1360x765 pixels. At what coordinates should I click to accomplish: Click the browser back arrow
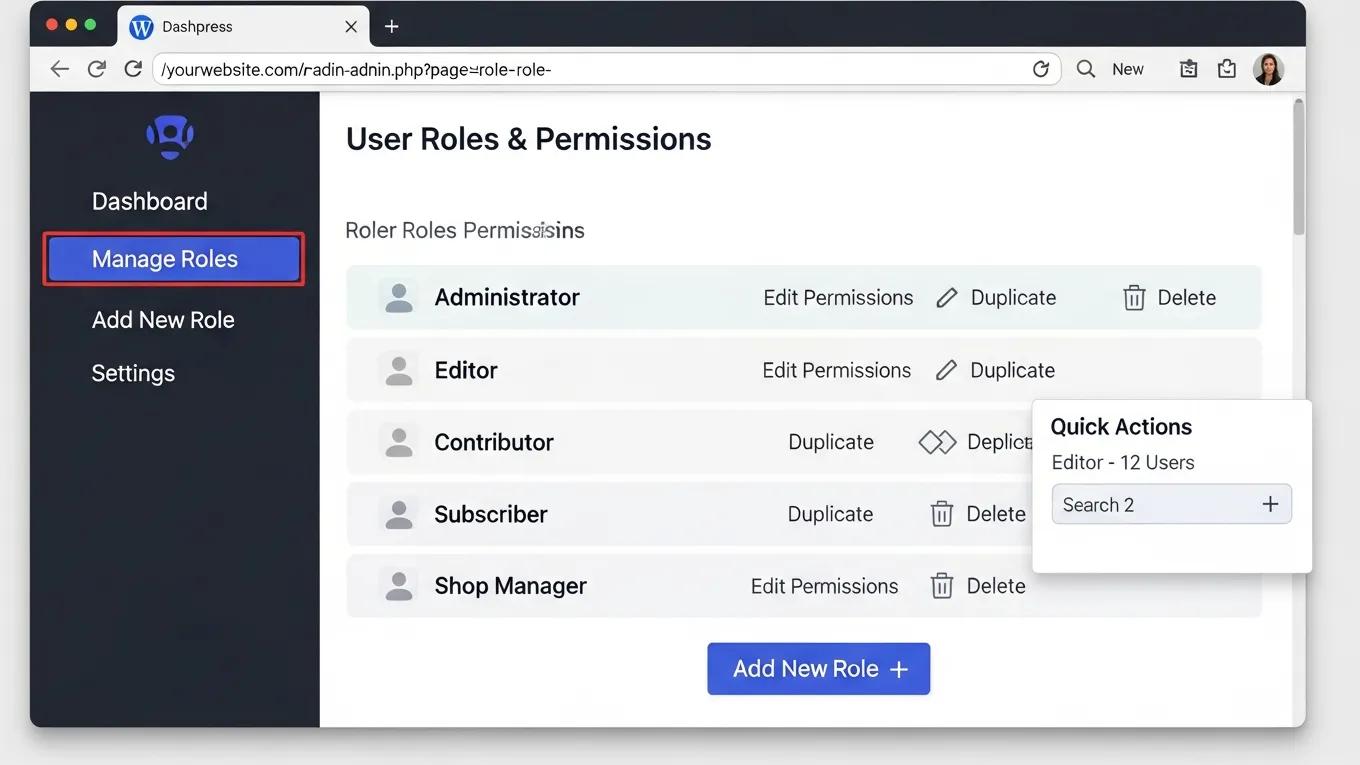click(60, 69)
